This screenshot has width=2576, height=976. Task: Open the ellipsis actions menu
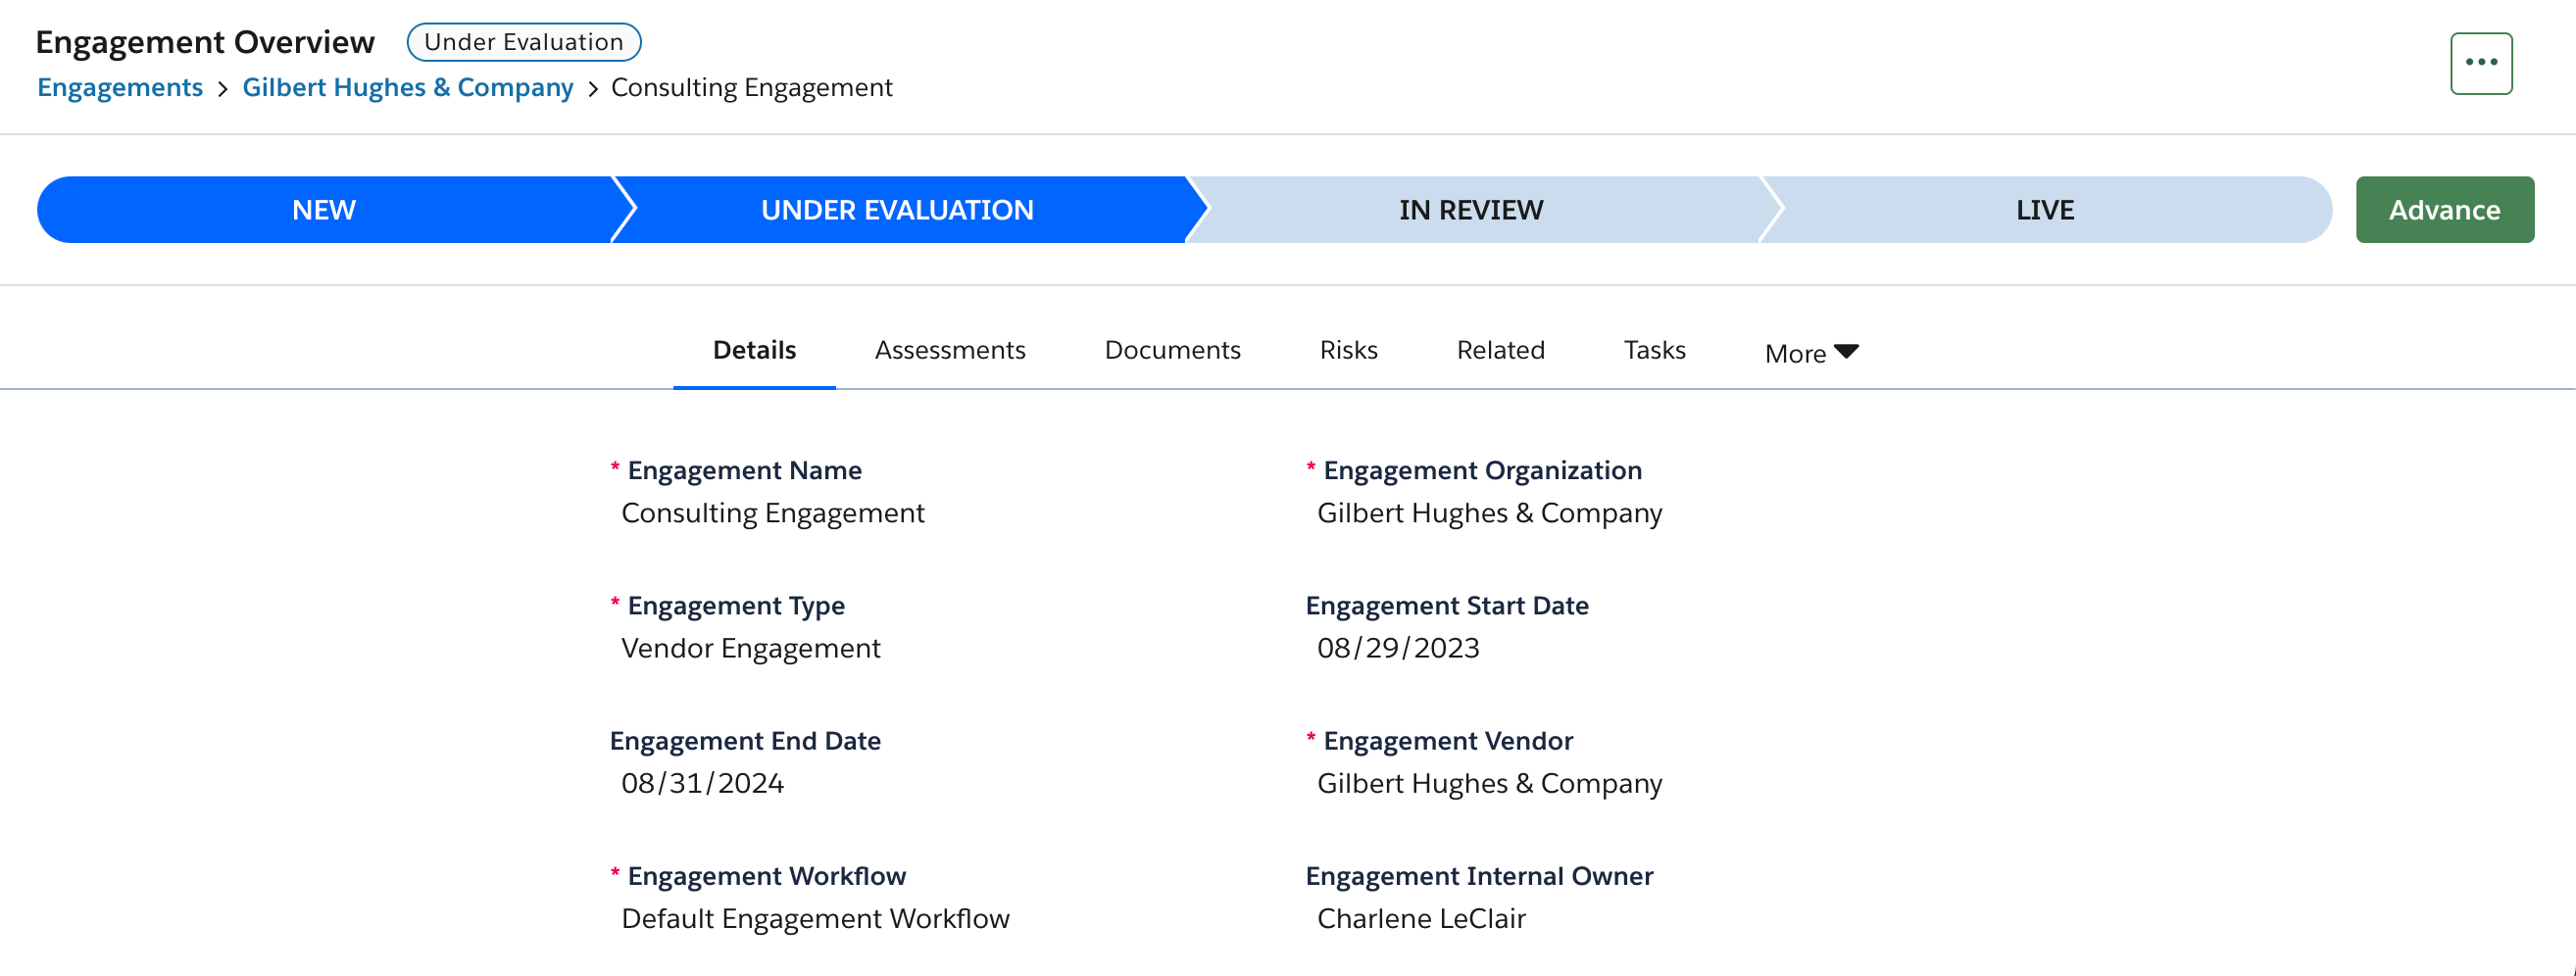(2480, 63)
